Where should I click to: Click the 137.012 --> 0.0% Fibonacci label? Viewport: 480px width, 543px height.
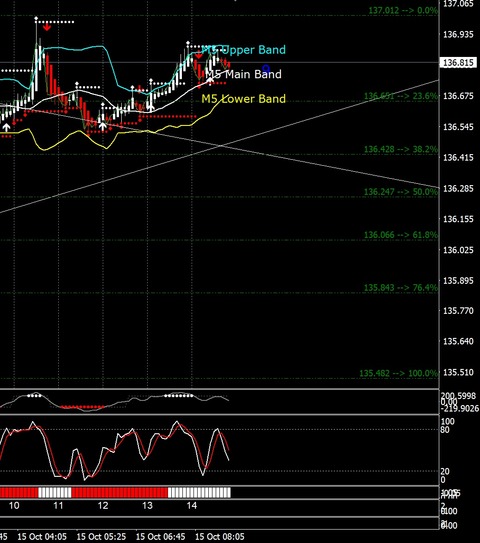point(403,10)
